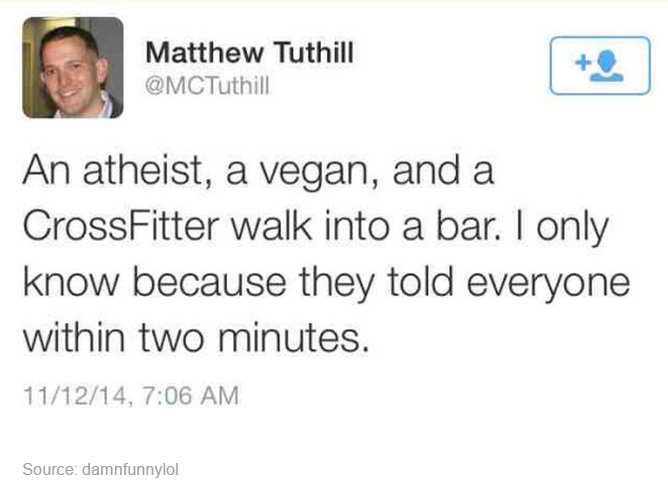668x492 pixels.
Task: Open the @MCTuthill handle link
Action: point(207,87)
